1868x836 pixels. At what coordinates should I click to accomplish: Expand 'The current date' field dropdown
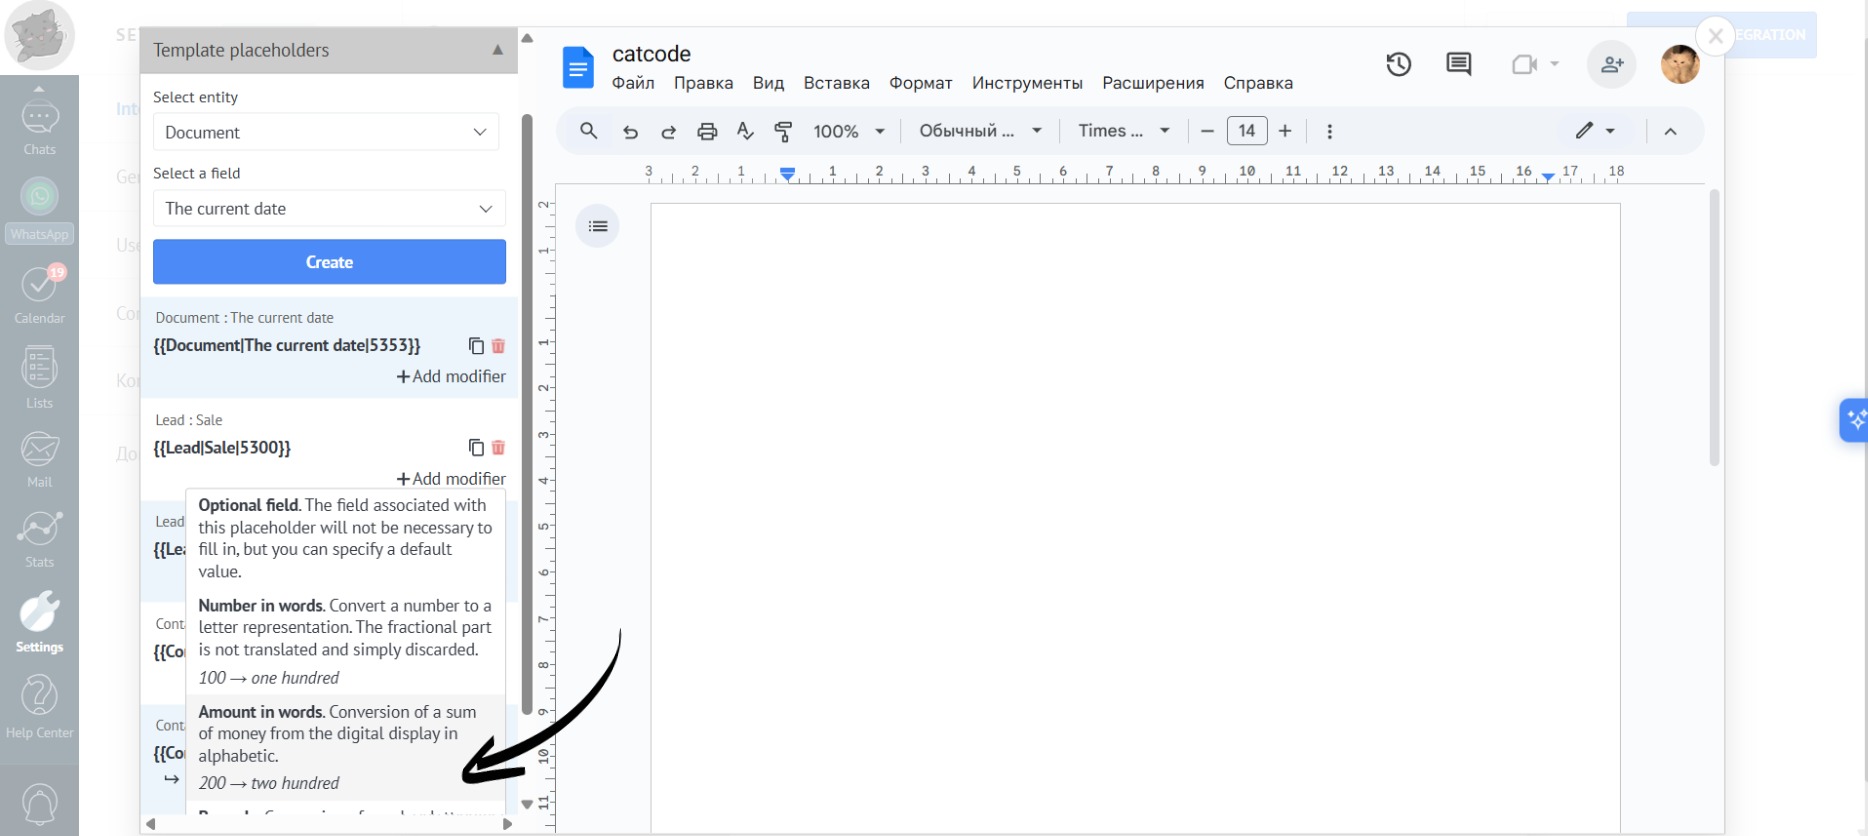pyautogui.click(x=329, y=208)
